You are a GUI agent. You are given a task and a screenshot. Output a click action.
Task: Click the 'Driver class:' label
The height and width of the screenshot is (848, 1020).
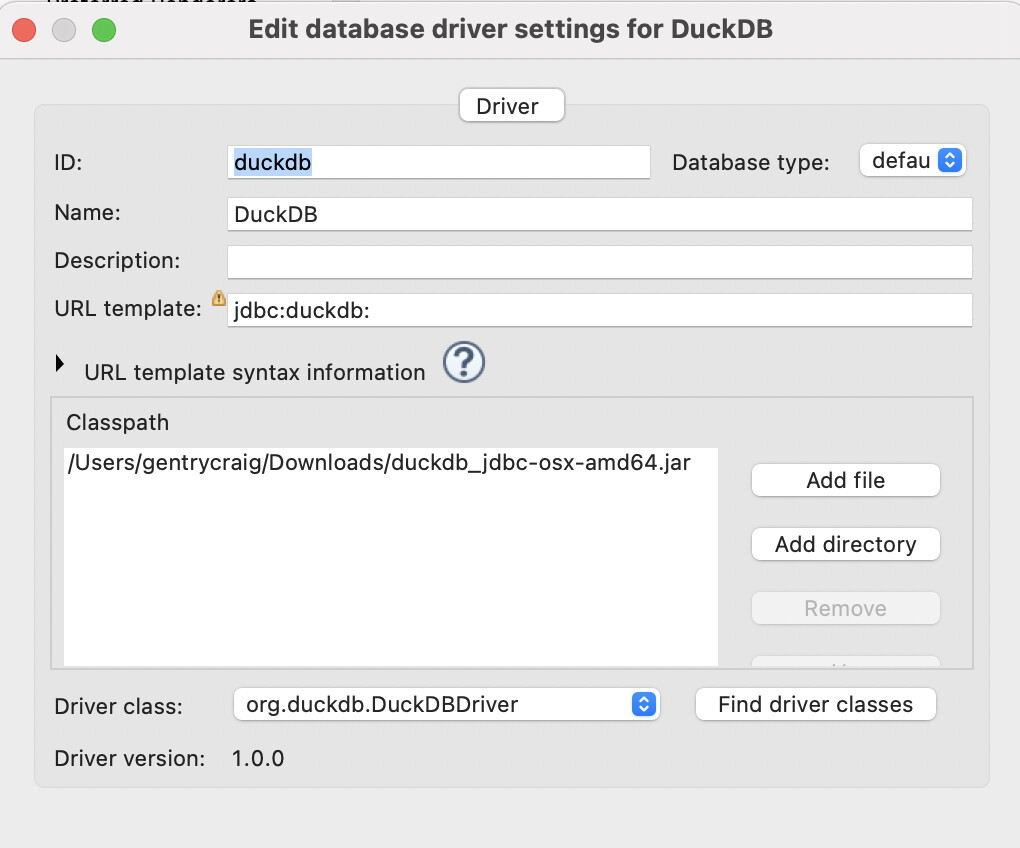pos(118,706)
